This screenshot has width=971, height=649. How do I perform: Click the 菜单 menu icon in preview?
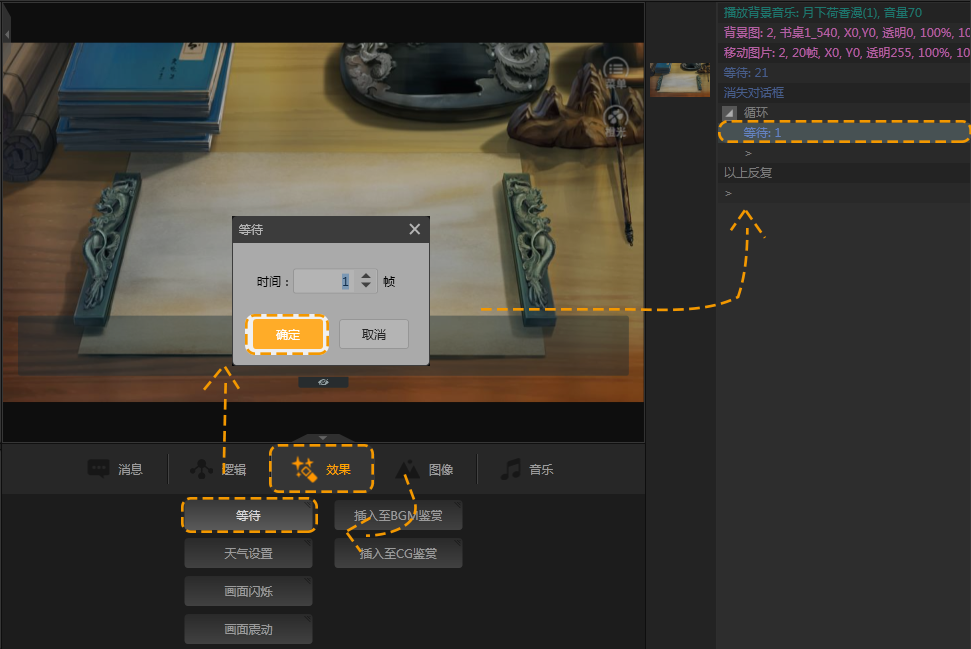(x=615, y=70)
